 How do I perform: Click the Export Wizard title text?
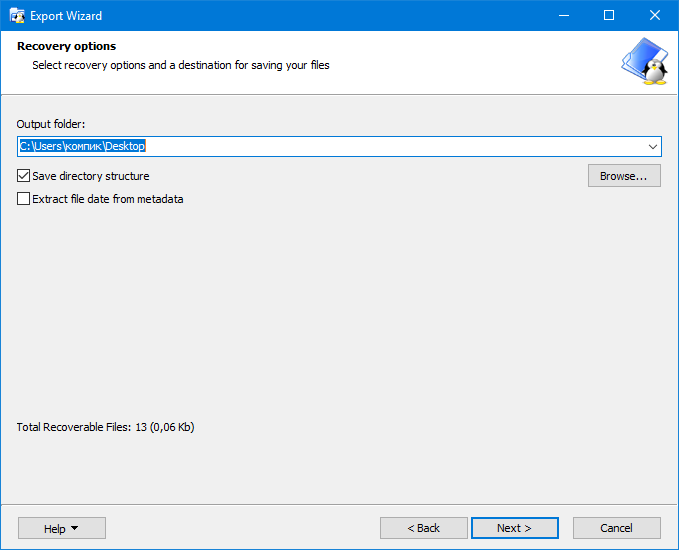click(66, 16)
